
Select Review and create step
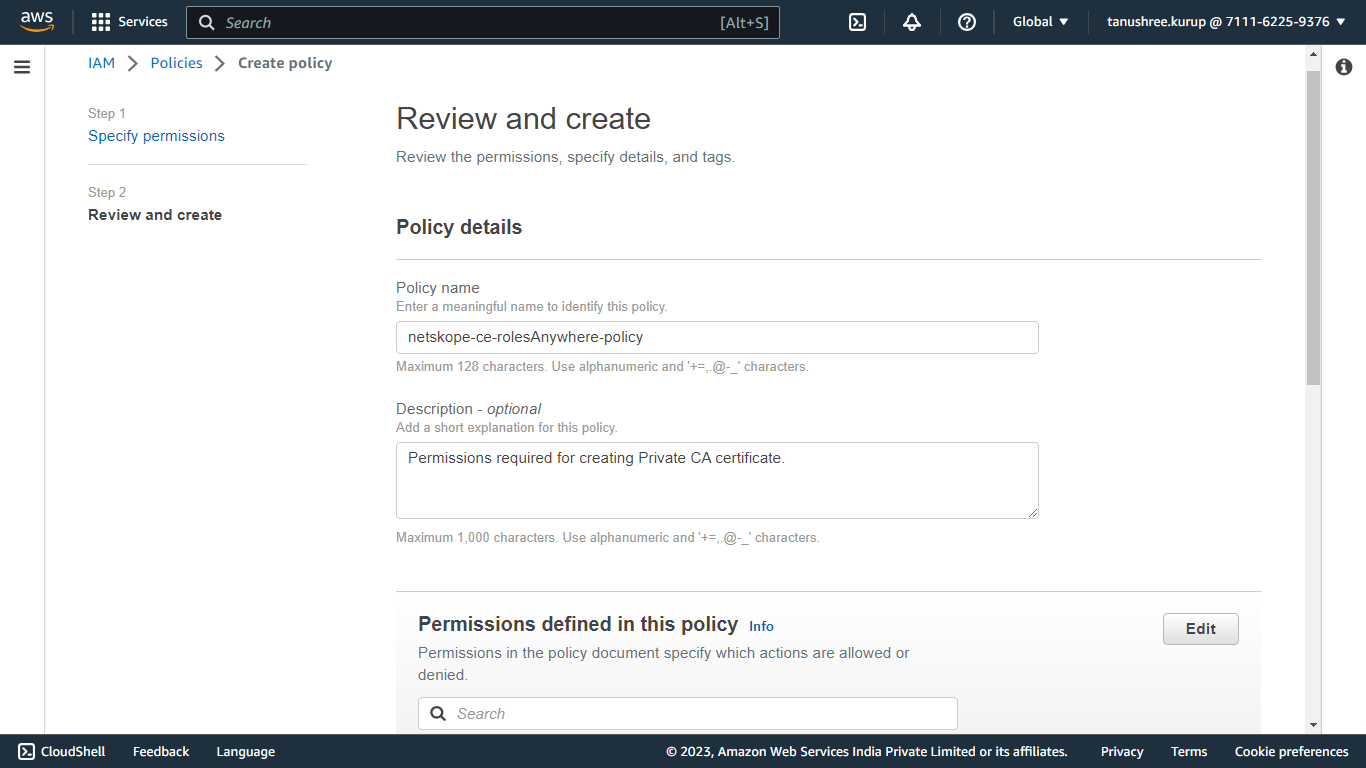[155, 215]
